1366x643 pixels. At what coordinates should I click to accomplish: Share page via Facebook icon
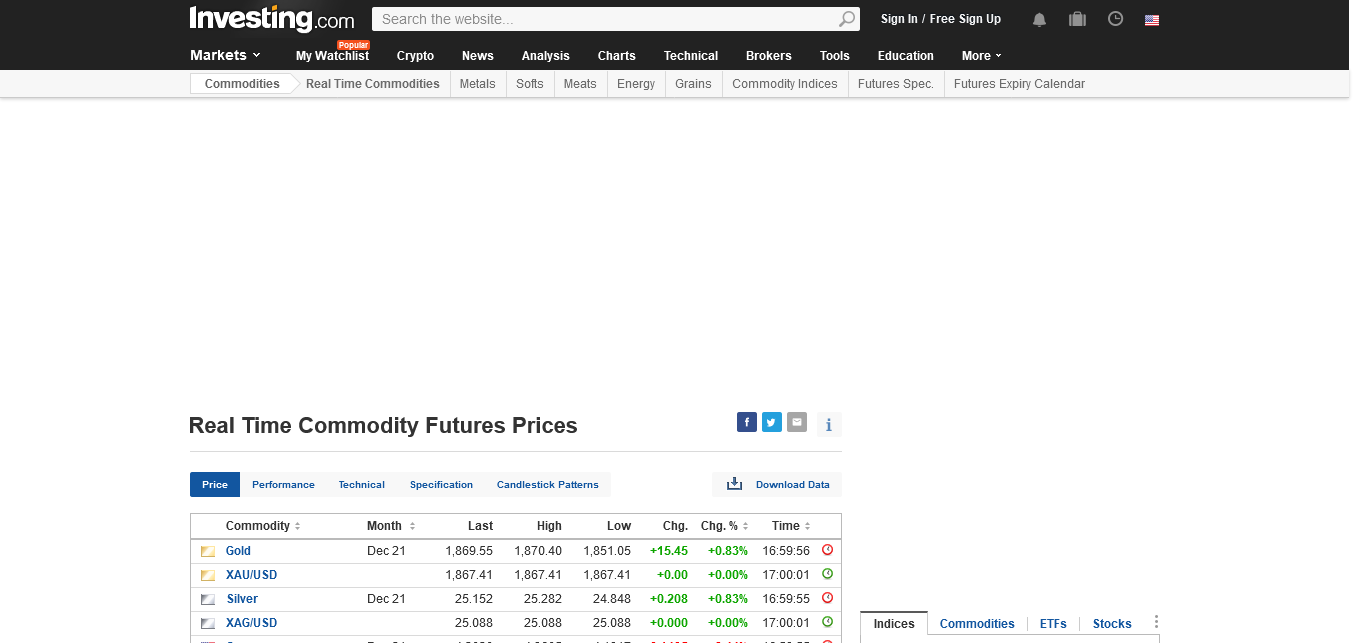746,422
